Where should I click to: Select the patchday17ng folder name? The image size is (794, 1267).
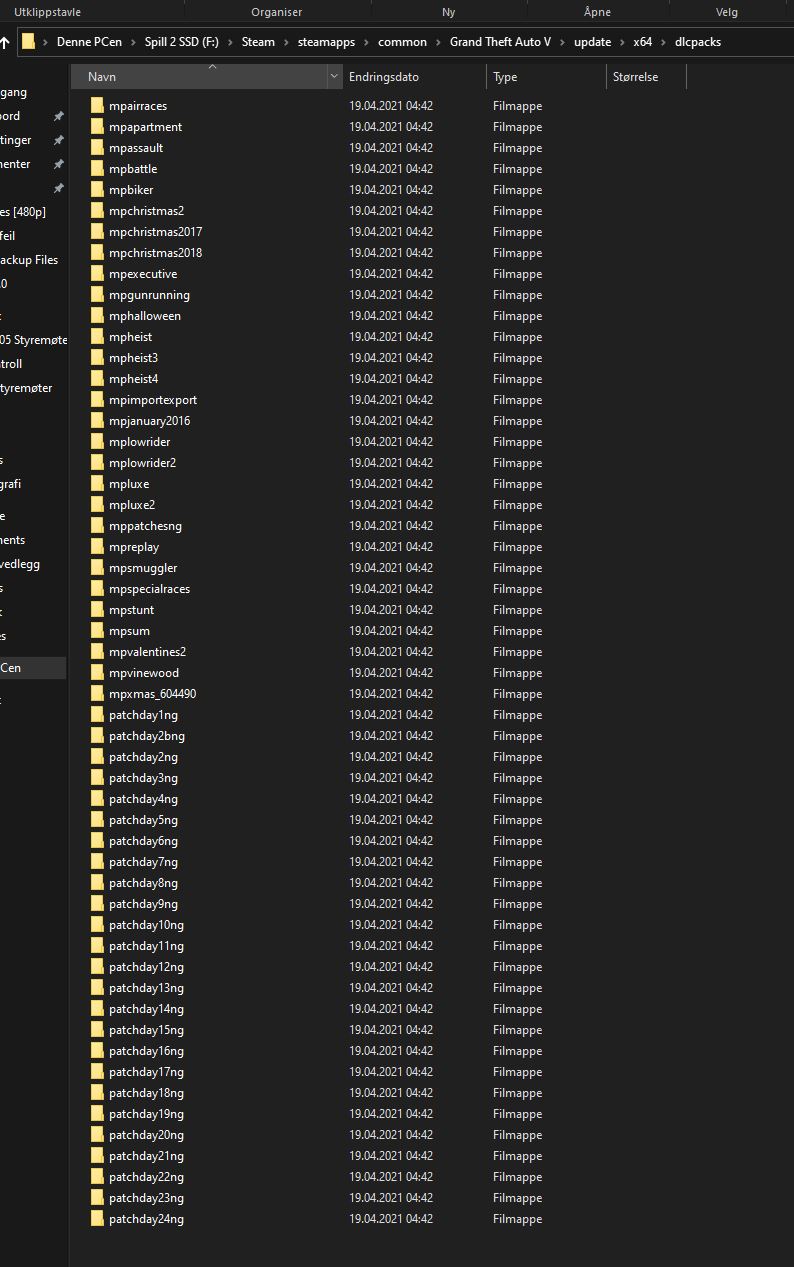[x=146, y=1072]
